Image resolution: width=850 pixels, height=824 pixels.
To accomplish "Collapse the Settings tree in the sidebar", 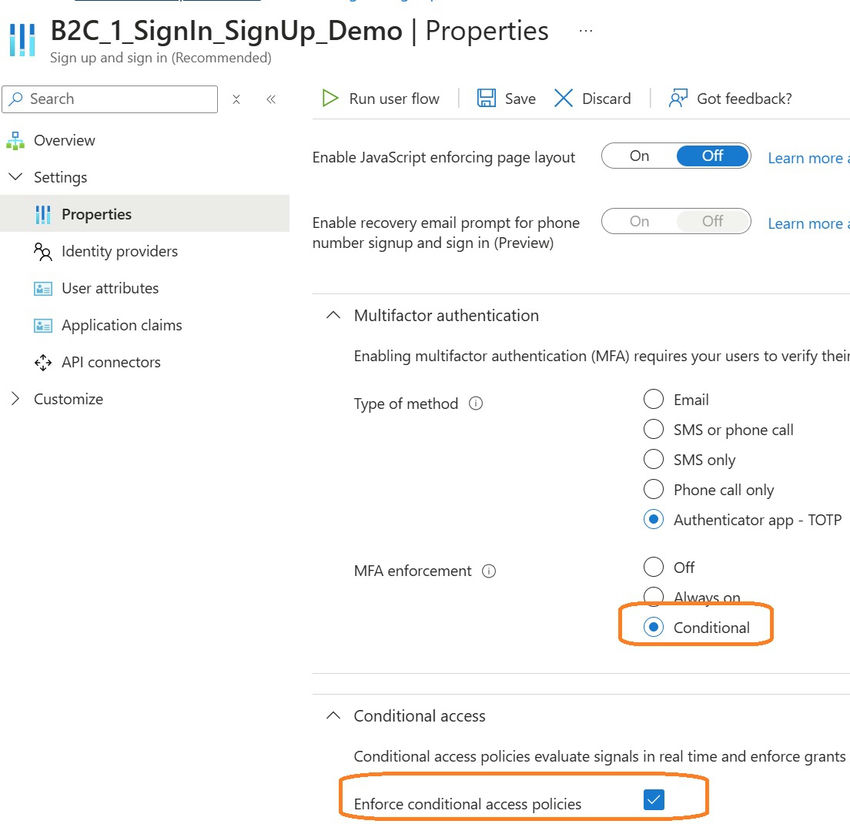I will [15, 177].
